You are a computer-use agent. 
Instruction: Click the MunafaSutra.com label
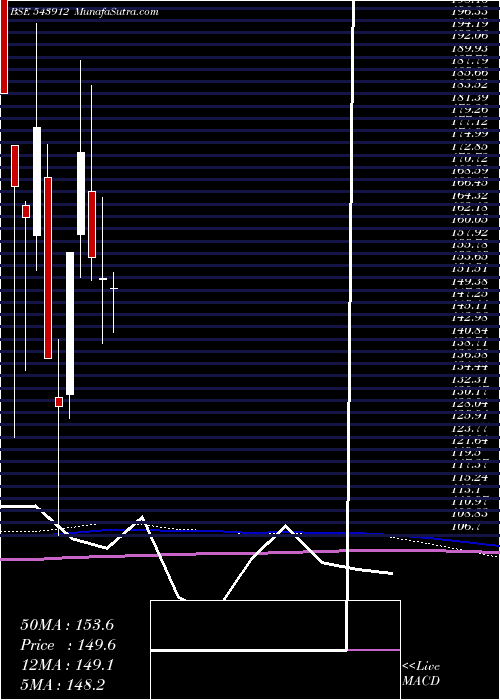(x=116, y=12)
